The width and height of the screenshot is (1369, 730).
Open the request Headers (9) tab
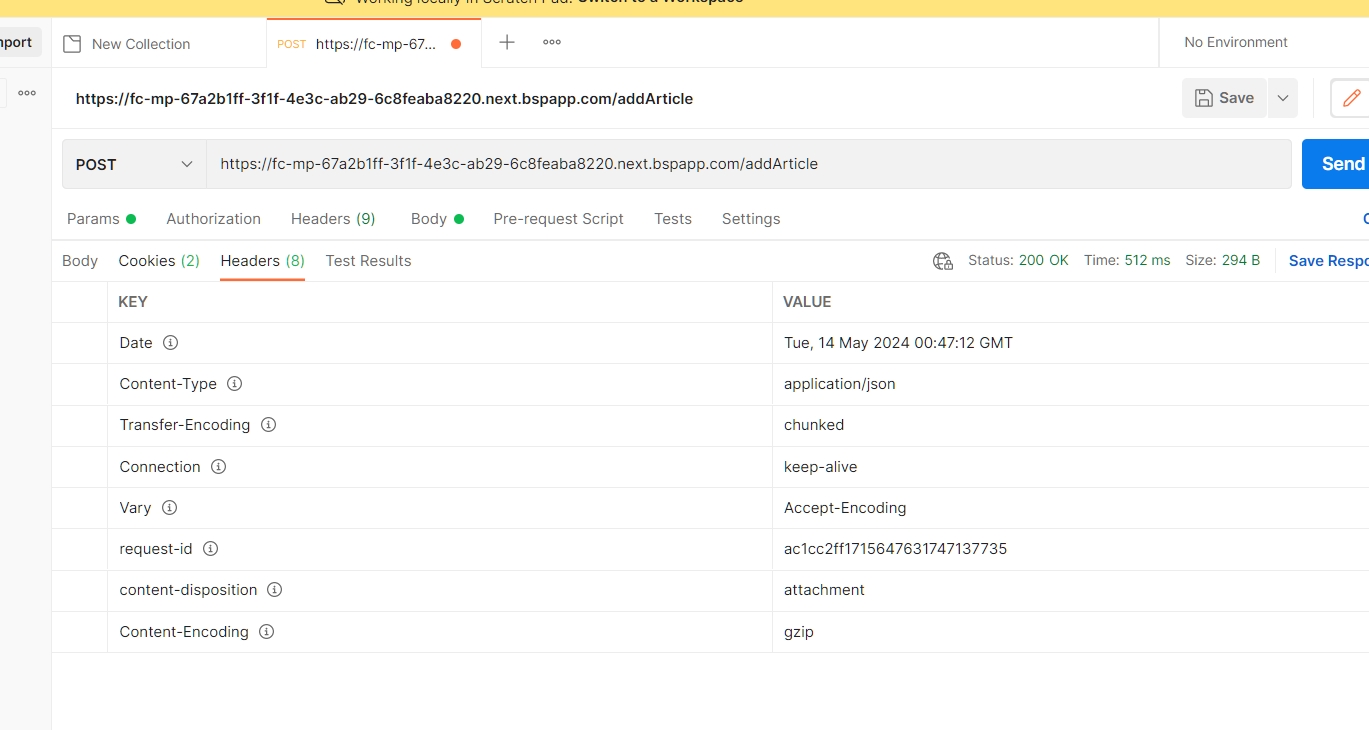click(333, 219)
